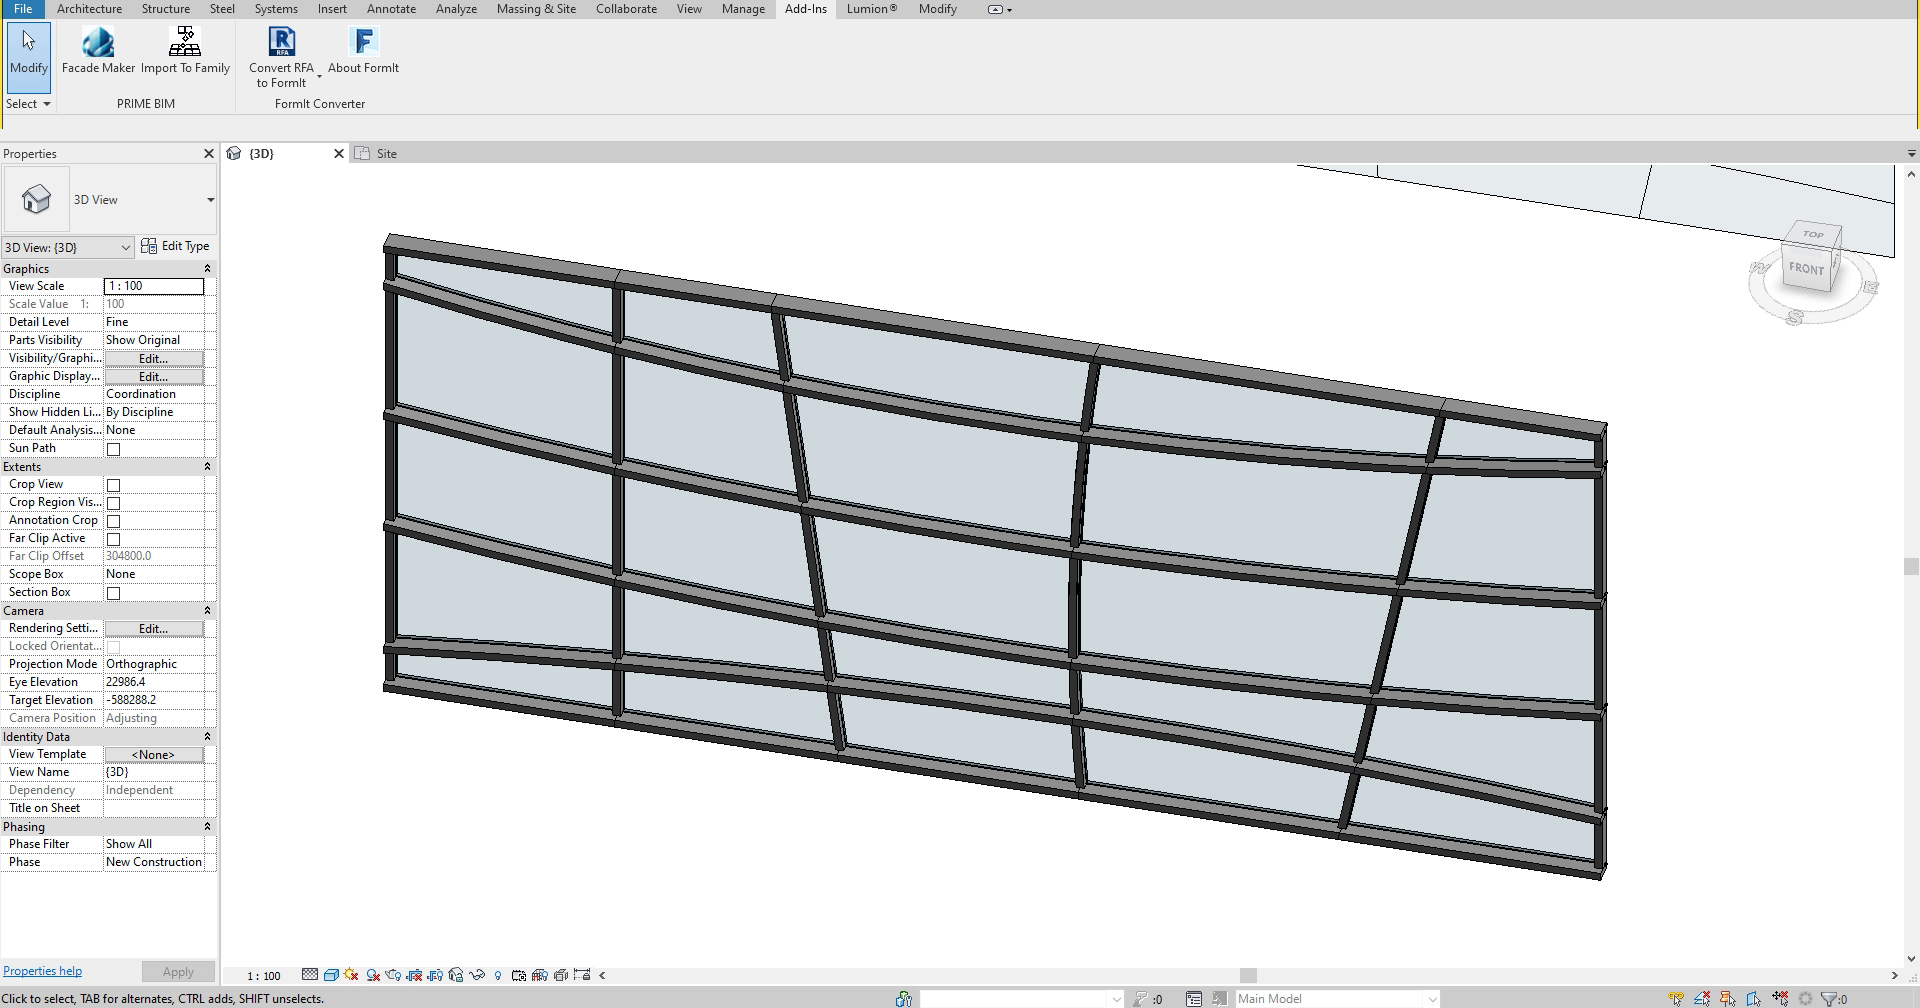Launch the Facade Maker tool
Screen dimensions: 1920x1008
(98, 50)
